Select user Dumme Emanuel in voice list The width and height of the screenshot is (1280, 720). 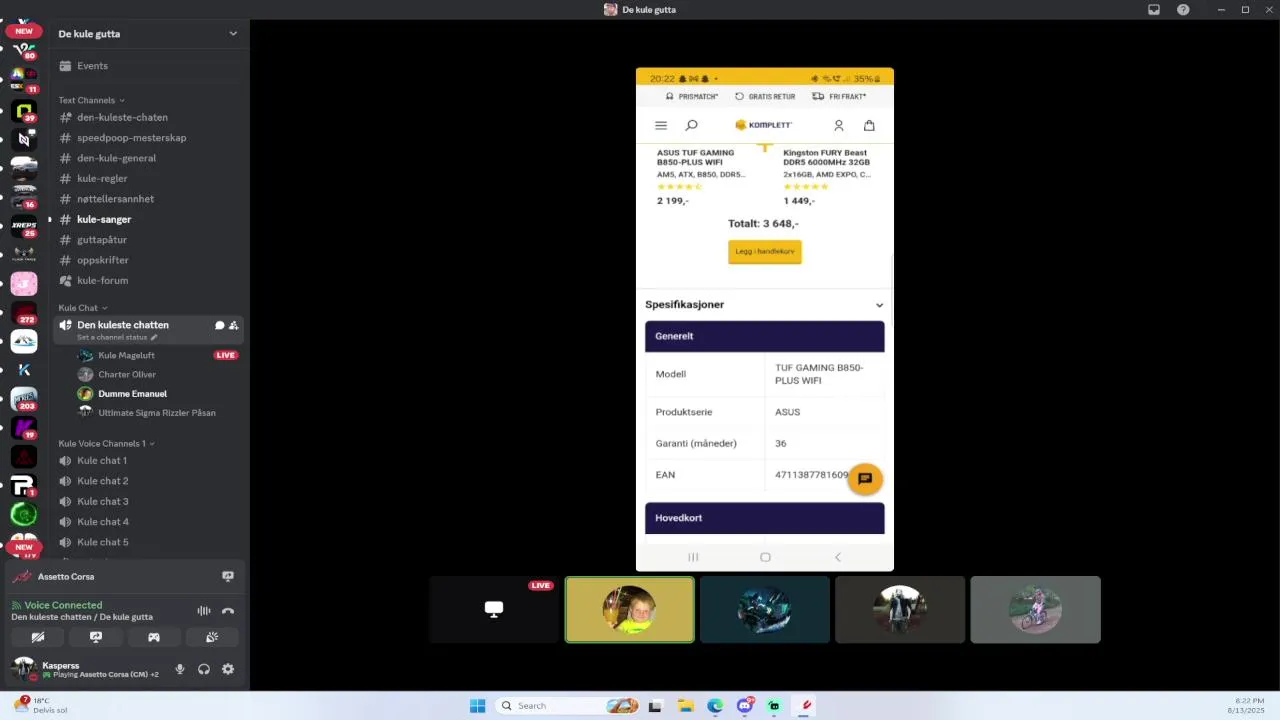(x=158, y=394)
